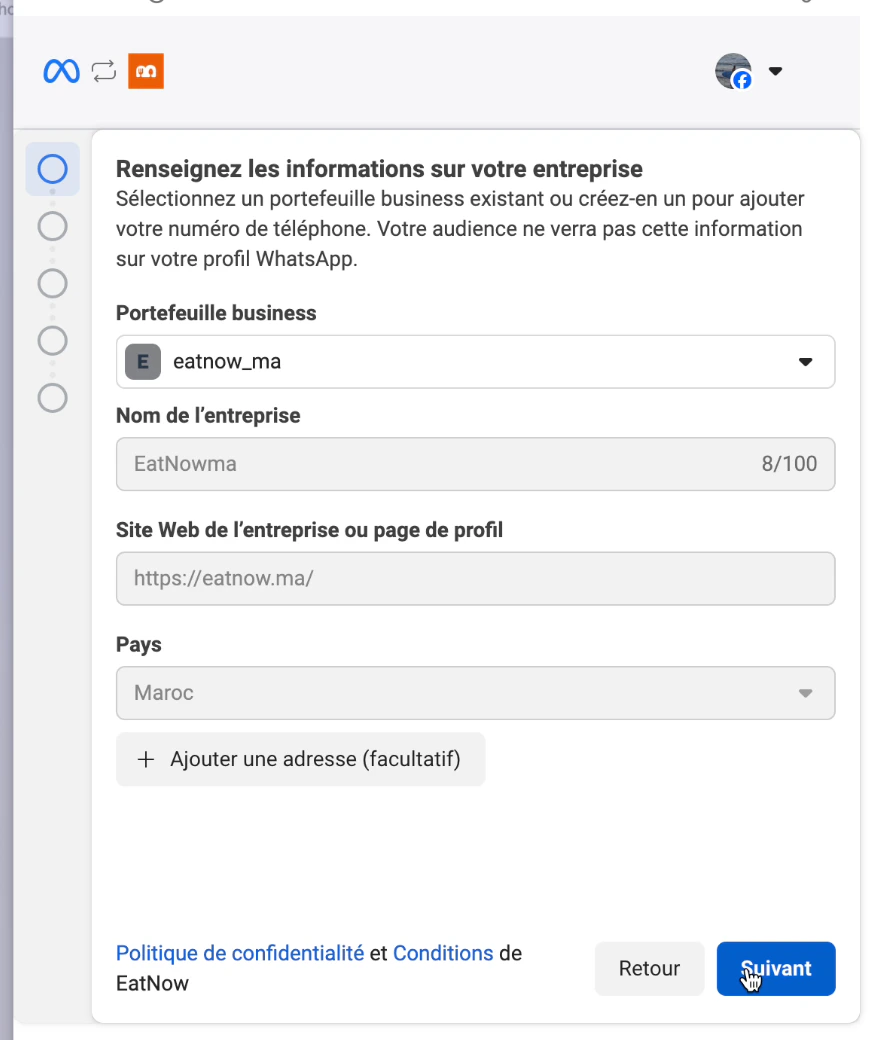Select the fourth step circle in sidebar
879x1040 pixels.
[x=52, y=341]
